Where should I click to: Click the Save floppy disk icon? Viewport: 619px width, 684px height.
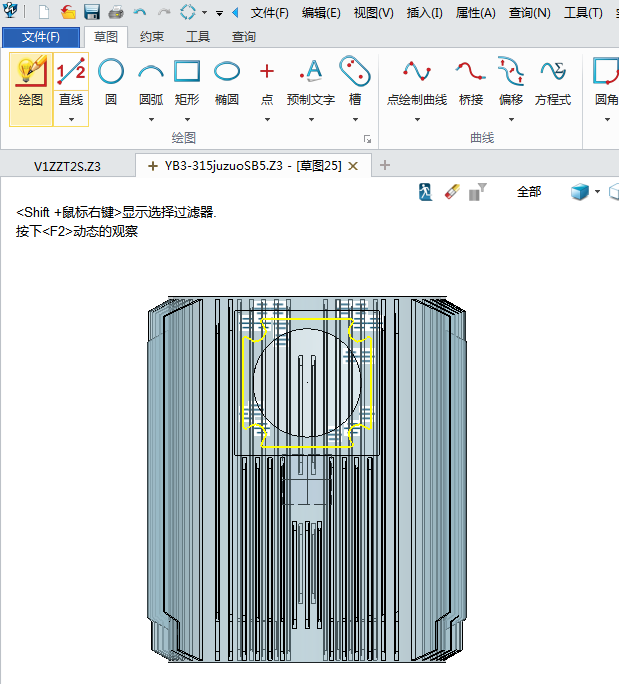coord(92,13)
